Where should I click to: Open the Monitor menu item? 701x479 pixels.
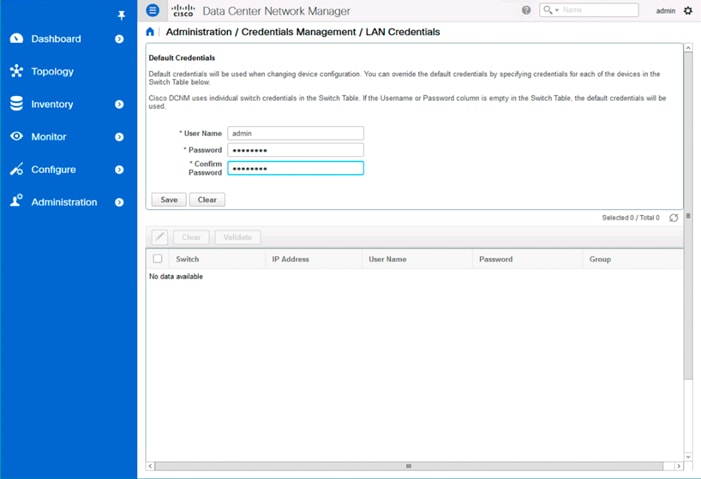click(49, 137)
